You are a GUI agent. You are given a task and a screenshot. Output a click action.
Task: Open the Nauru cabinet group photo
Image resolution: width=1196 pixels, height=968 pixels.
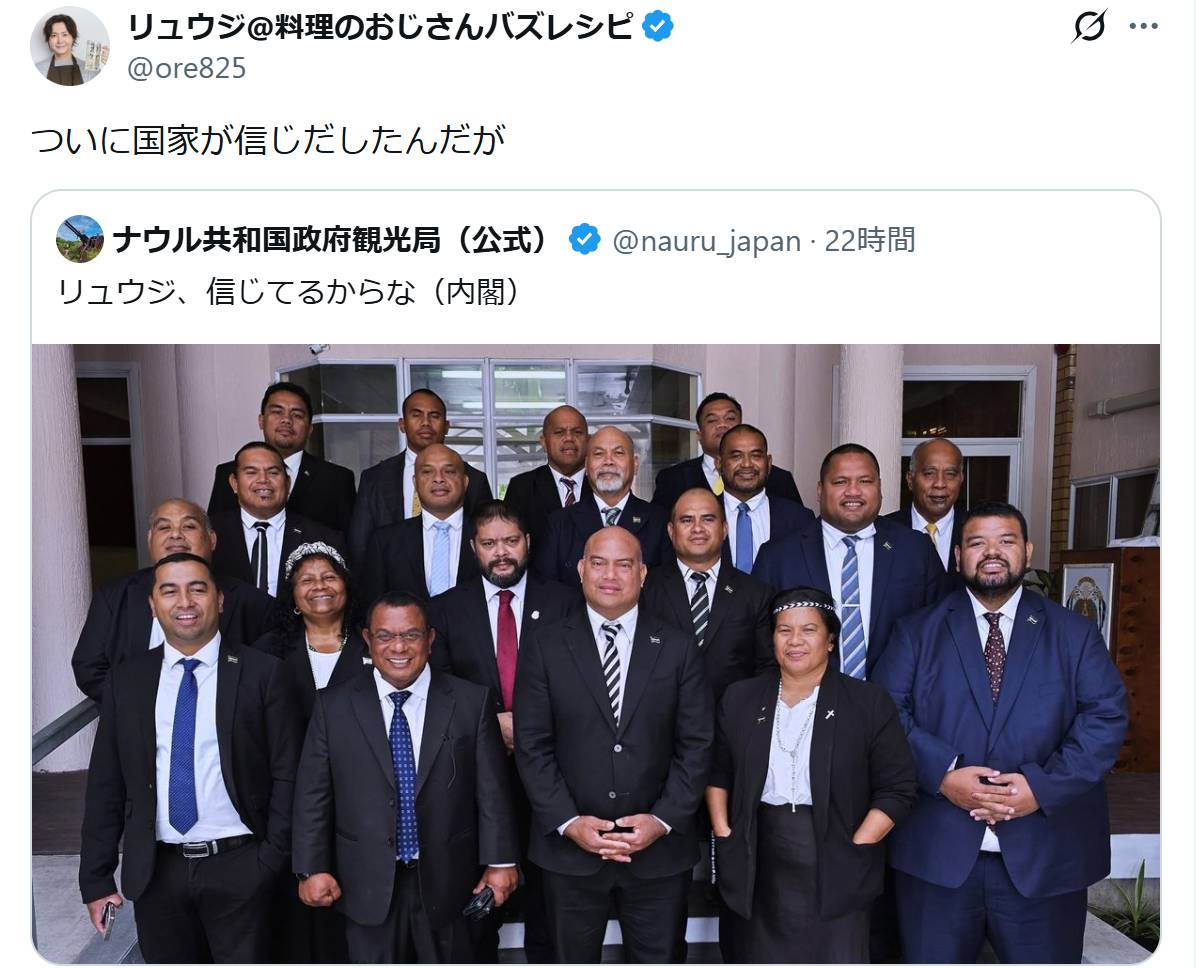(x=596, y=653)
